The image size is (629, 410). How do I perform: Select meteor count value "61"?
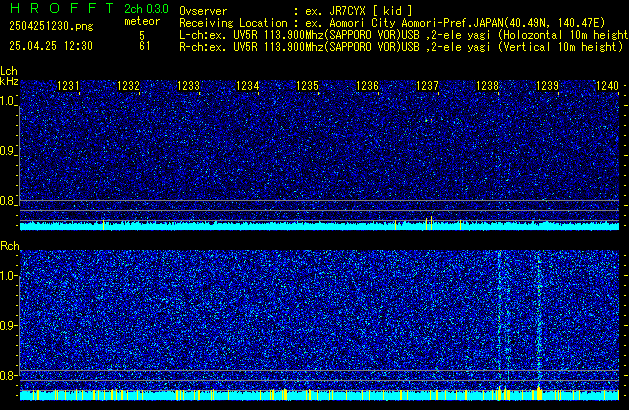(x=144, y=46)
